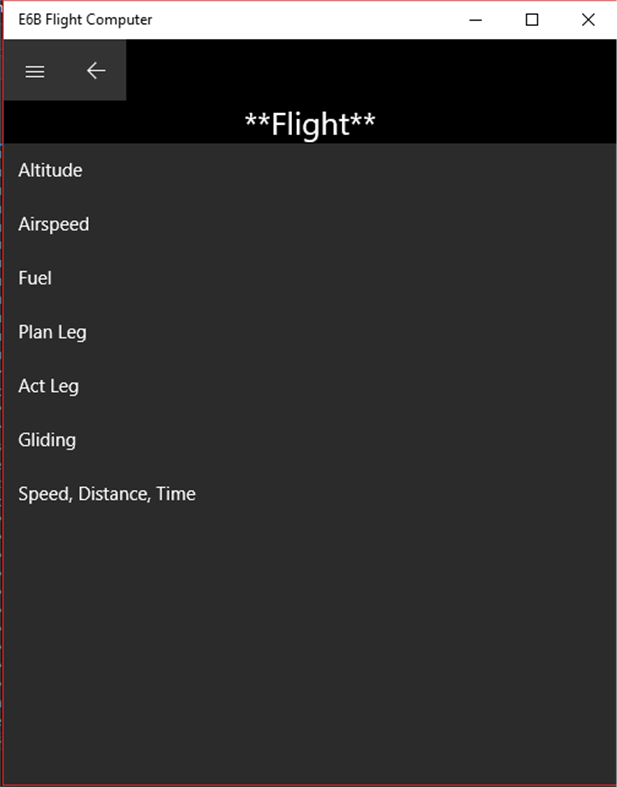Go back using the left arrow
The width and height of the screenshot is (617, 787).
click(x=96, y=71)
